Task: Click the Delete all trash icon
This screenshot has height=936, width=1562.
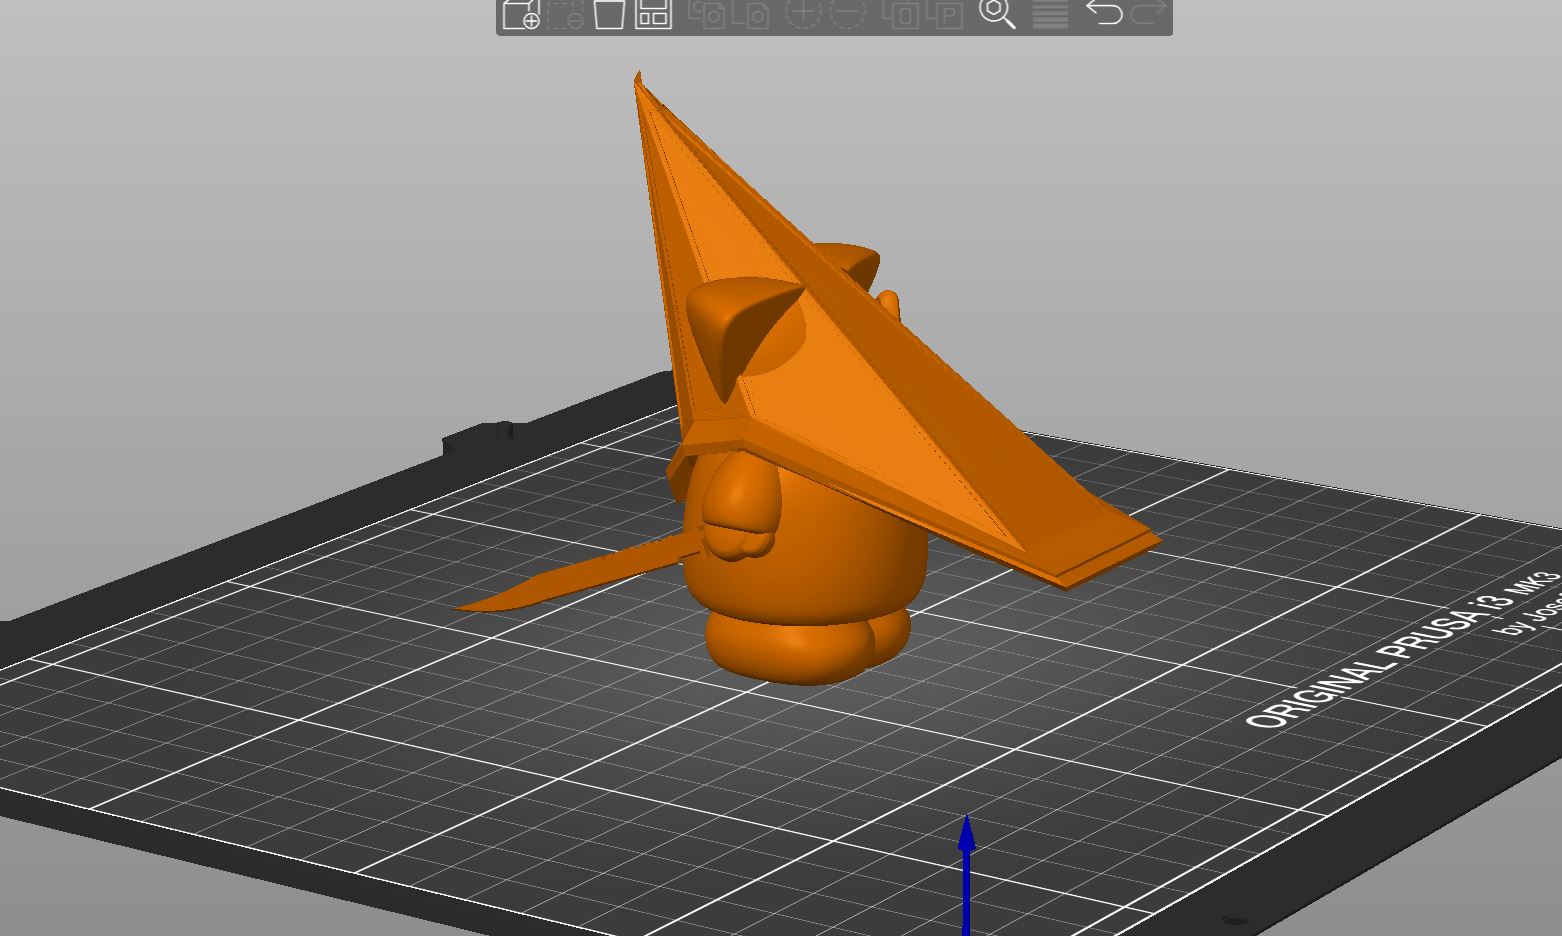Action: point(609,14)
